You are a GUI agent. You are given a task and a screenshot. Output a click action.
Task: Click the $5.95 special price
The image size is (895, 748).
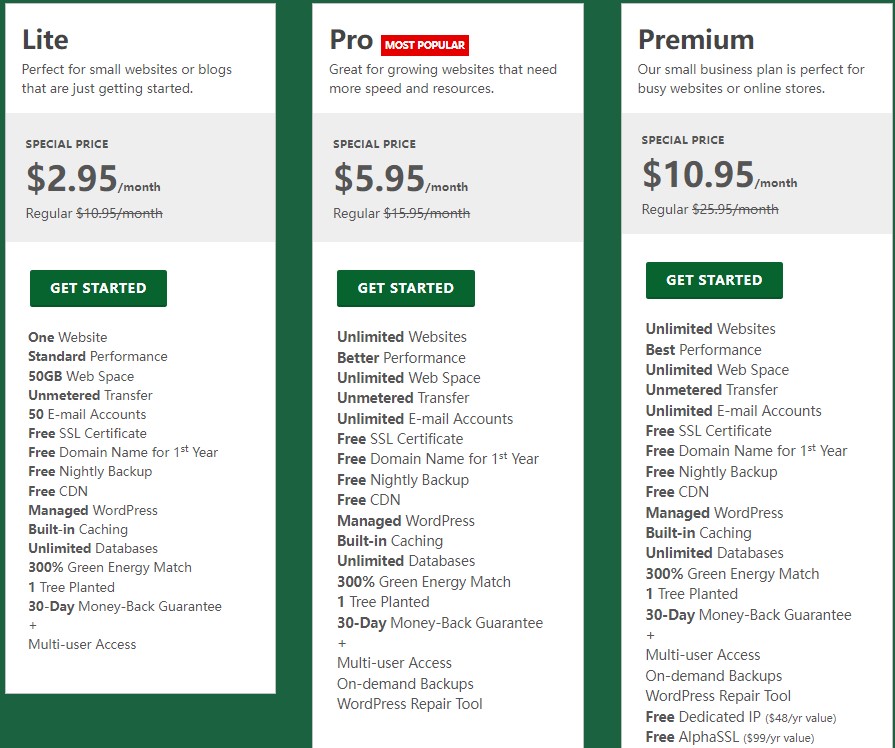[x=380, y=178]
